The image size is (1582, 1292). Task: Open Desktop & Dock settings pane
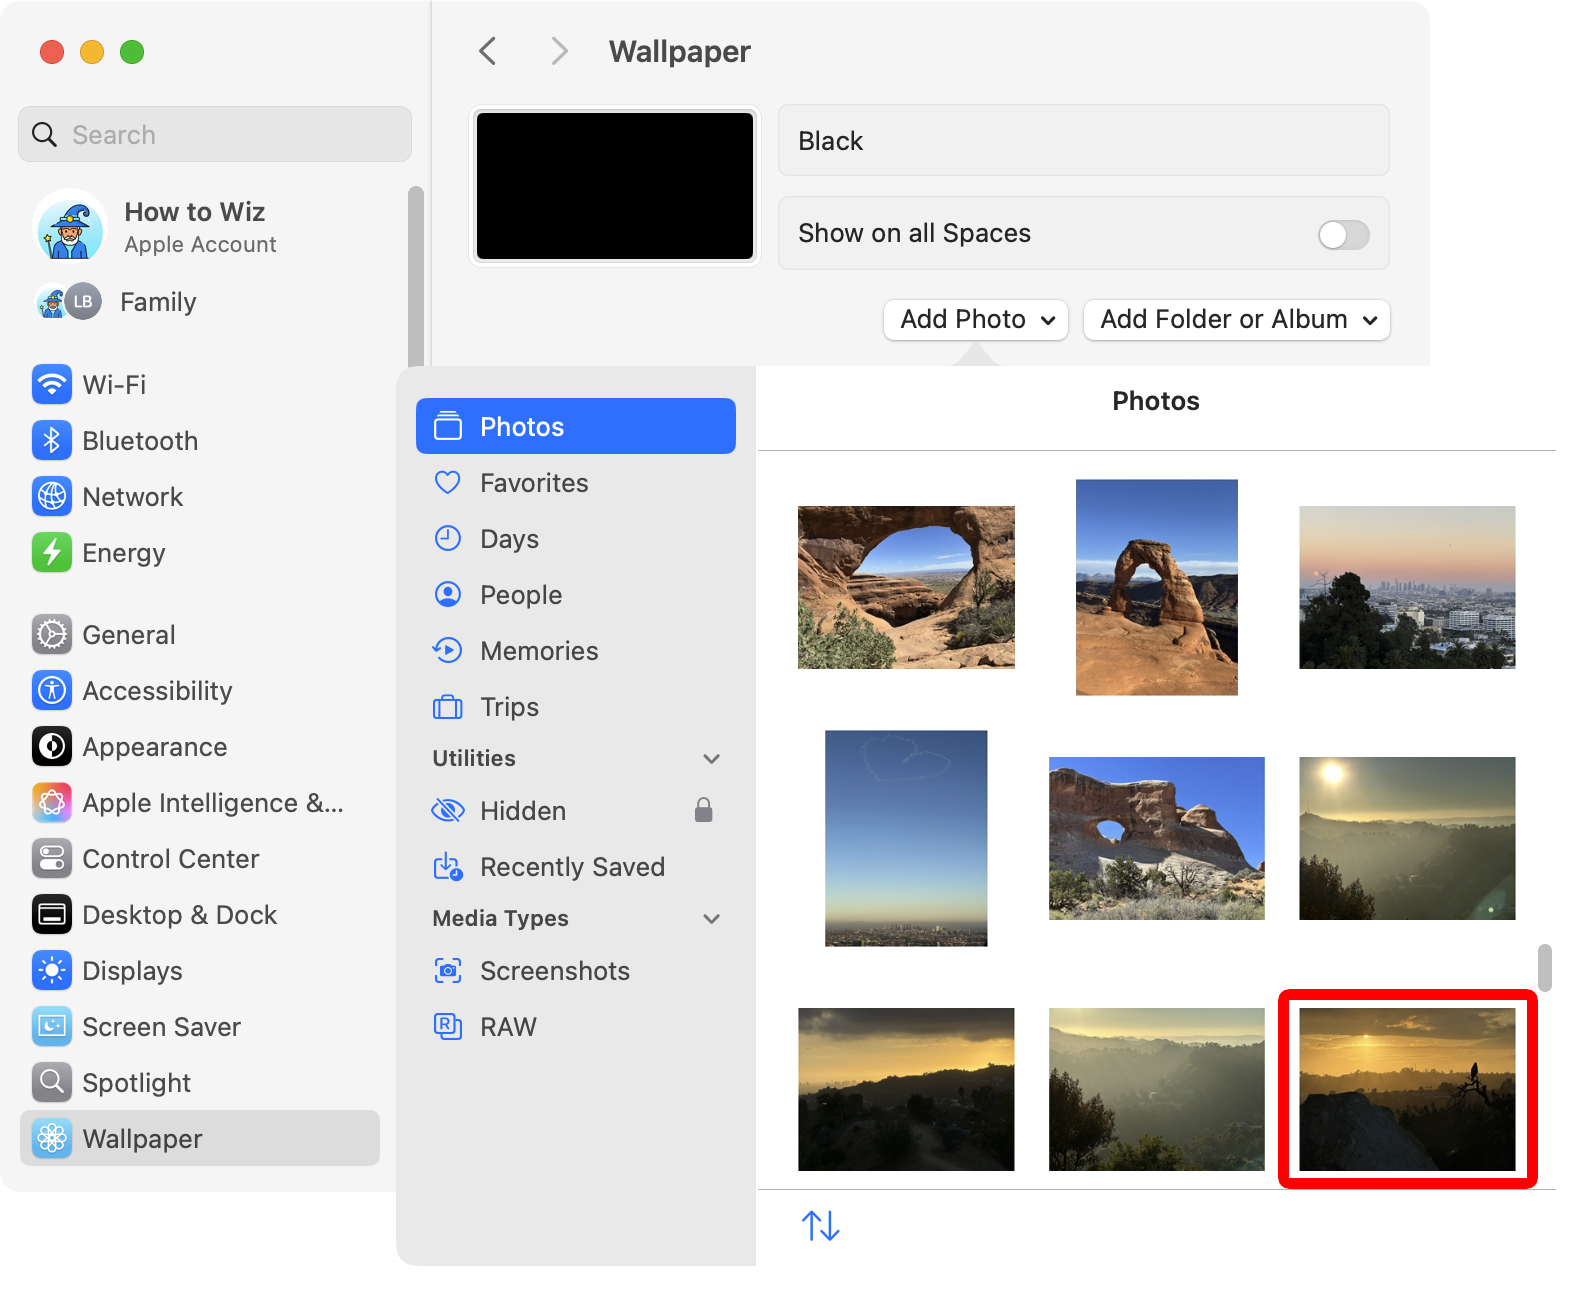coord(179,915)
